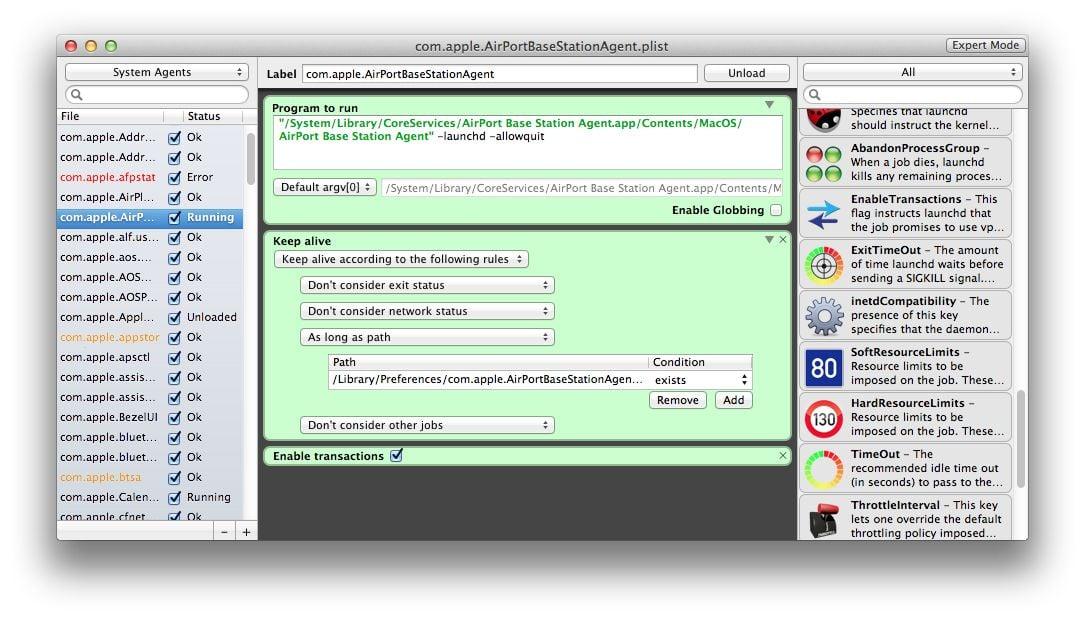The width and height of the screenshot is (1085, 619).
Task: Select the com.apple.AOSP… row
Action: tap(149, 297)
